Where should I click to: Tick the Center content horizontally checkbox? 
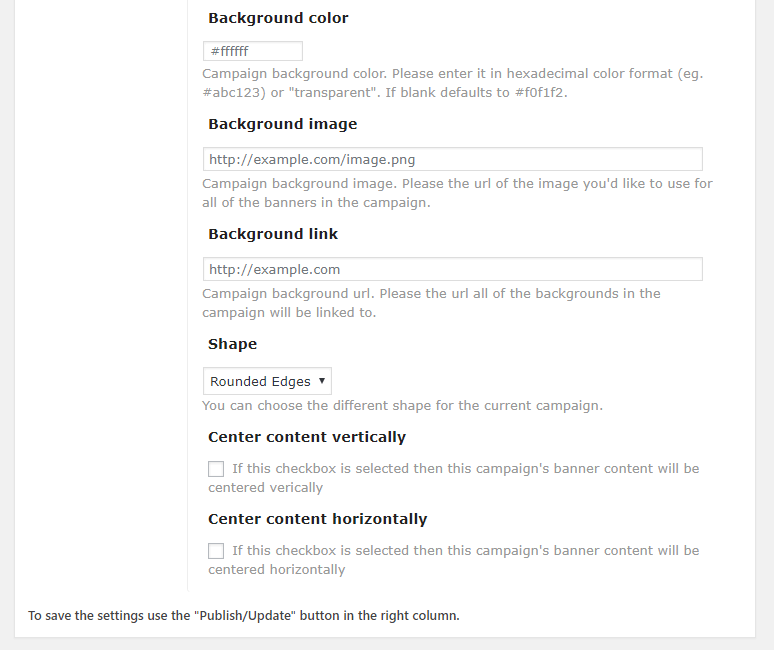point(216,550)
